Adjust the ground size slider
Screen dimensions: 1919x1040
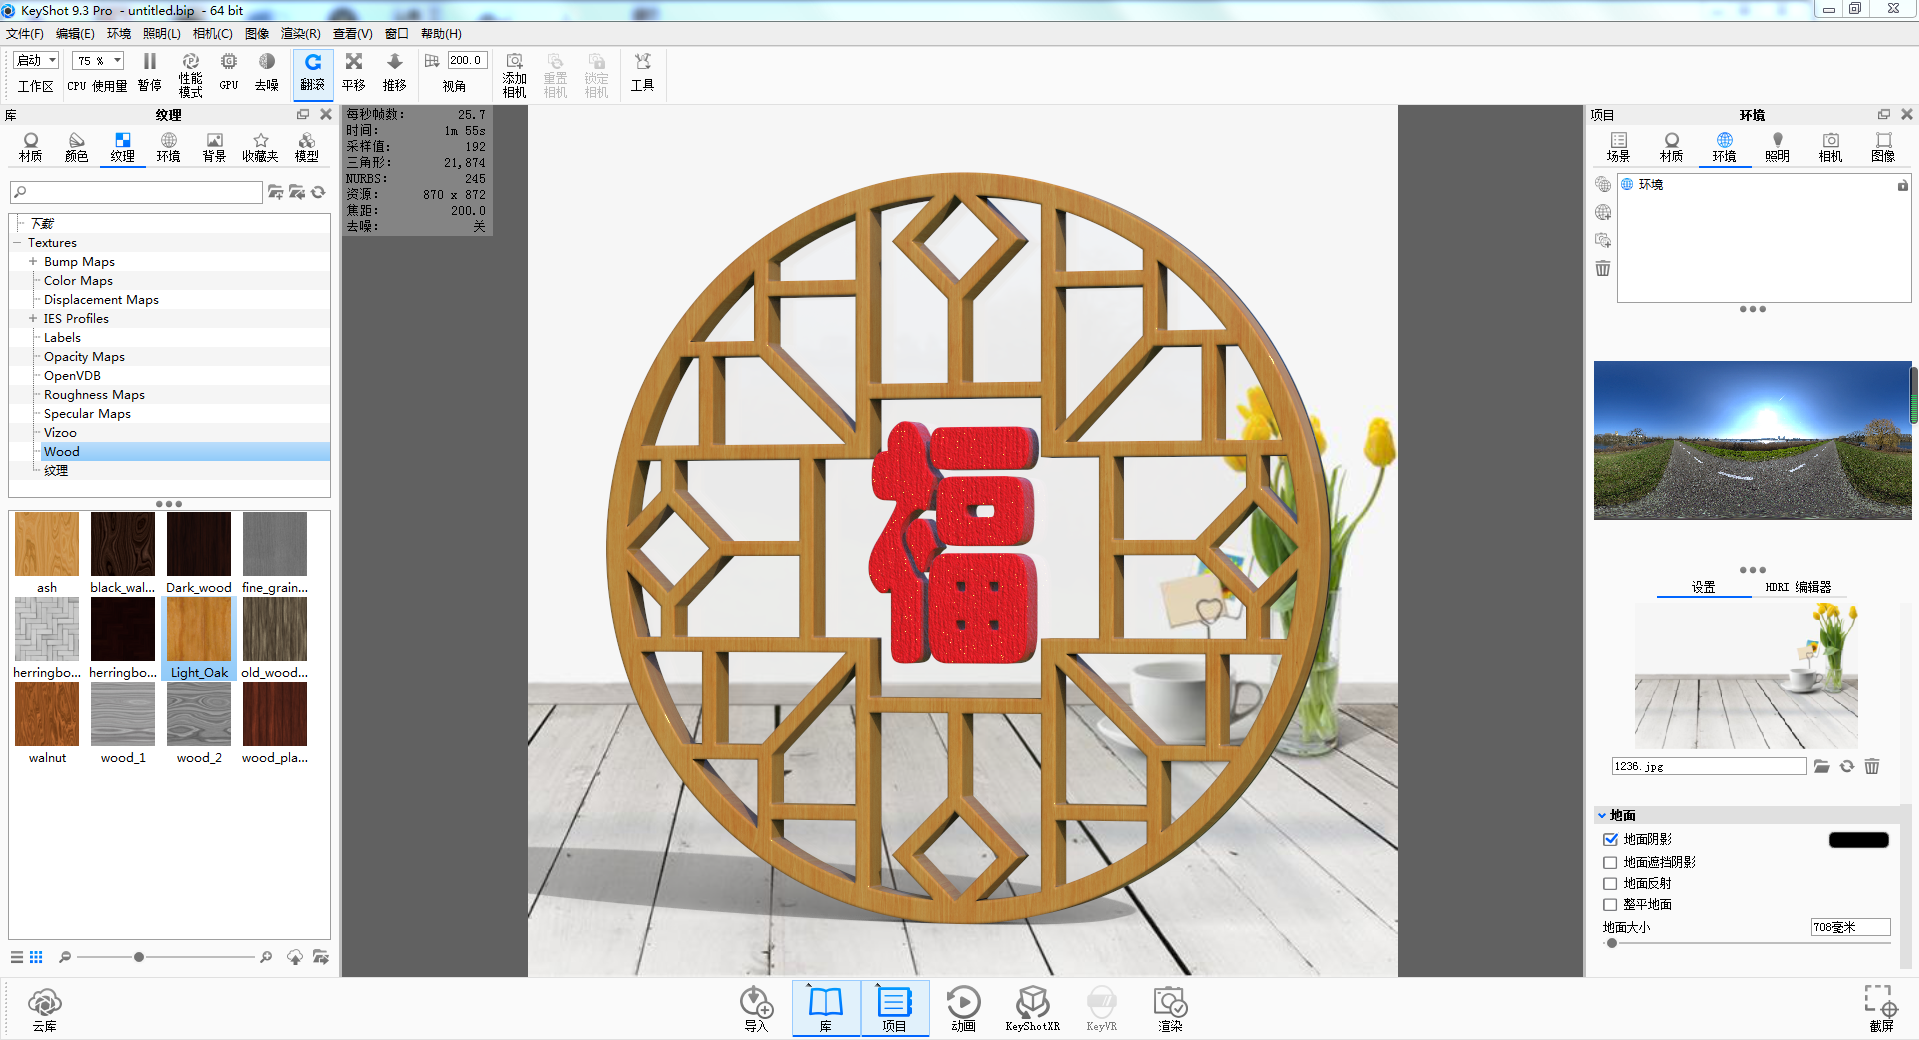[x=1612, y=943]
